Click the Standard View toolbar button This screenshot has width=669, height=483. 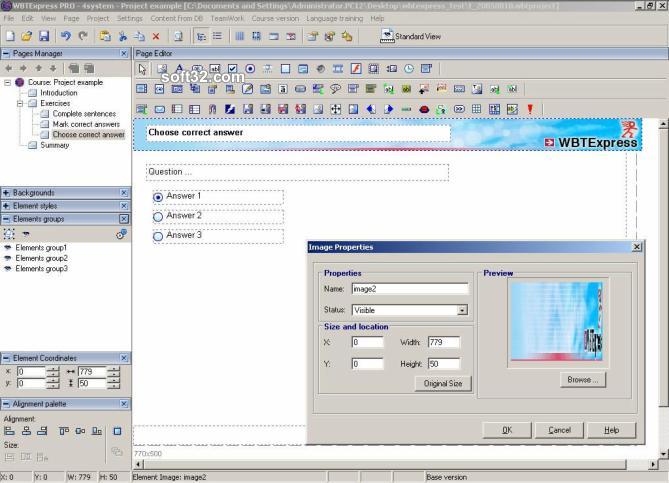tap(410, 36)
